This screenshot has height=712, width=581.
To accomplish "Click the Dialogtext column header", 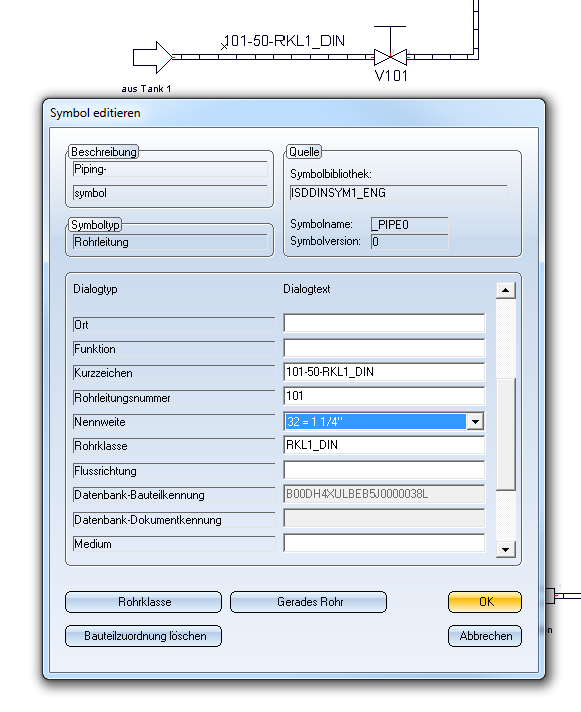I will [307, 289].
